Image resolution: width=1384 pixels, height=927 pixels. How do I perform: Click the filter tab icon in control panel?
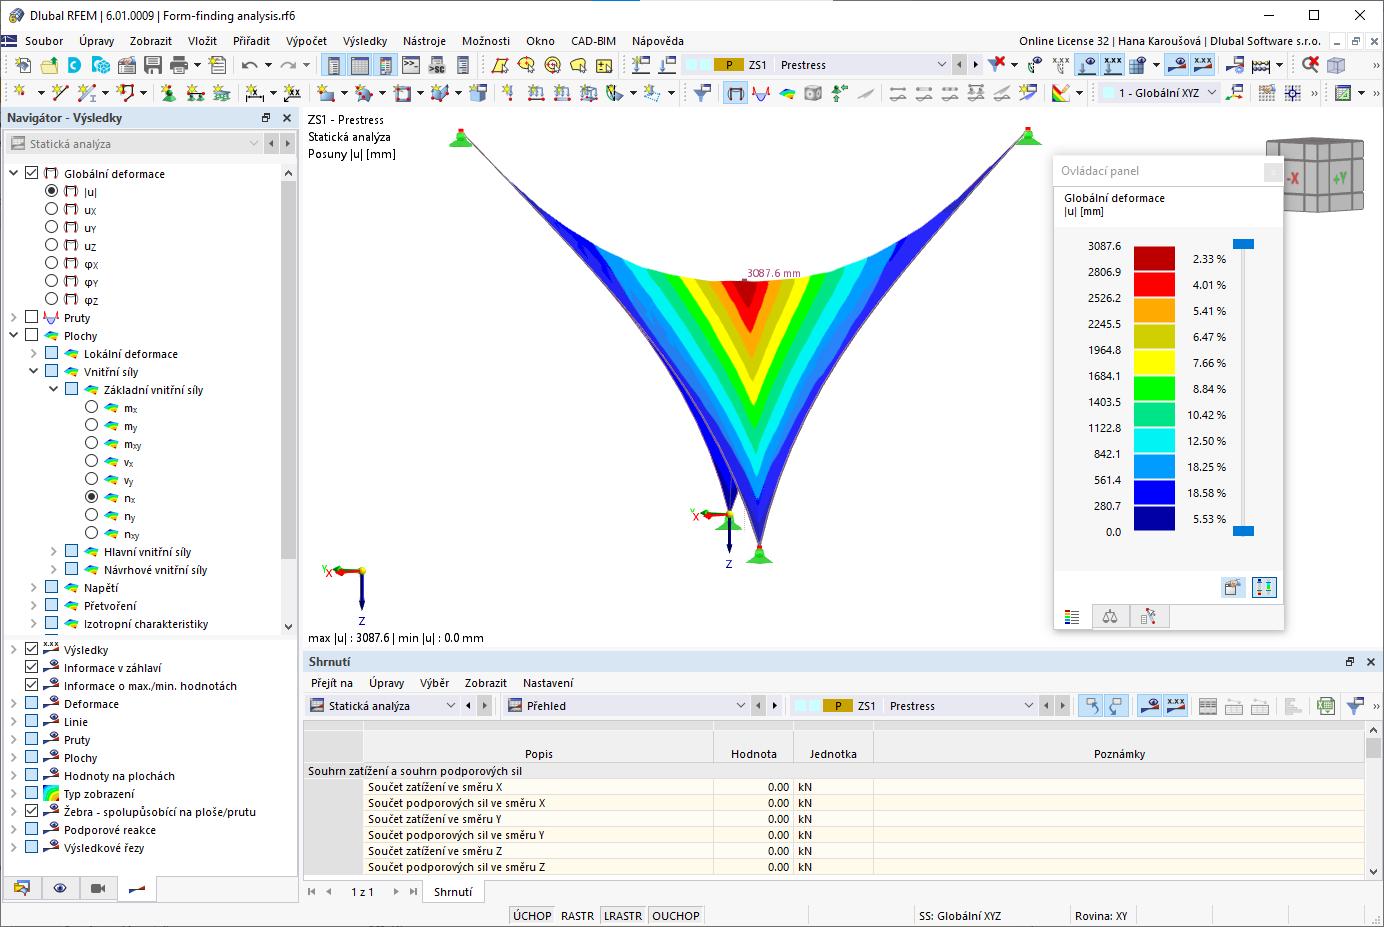(1149, 617)
